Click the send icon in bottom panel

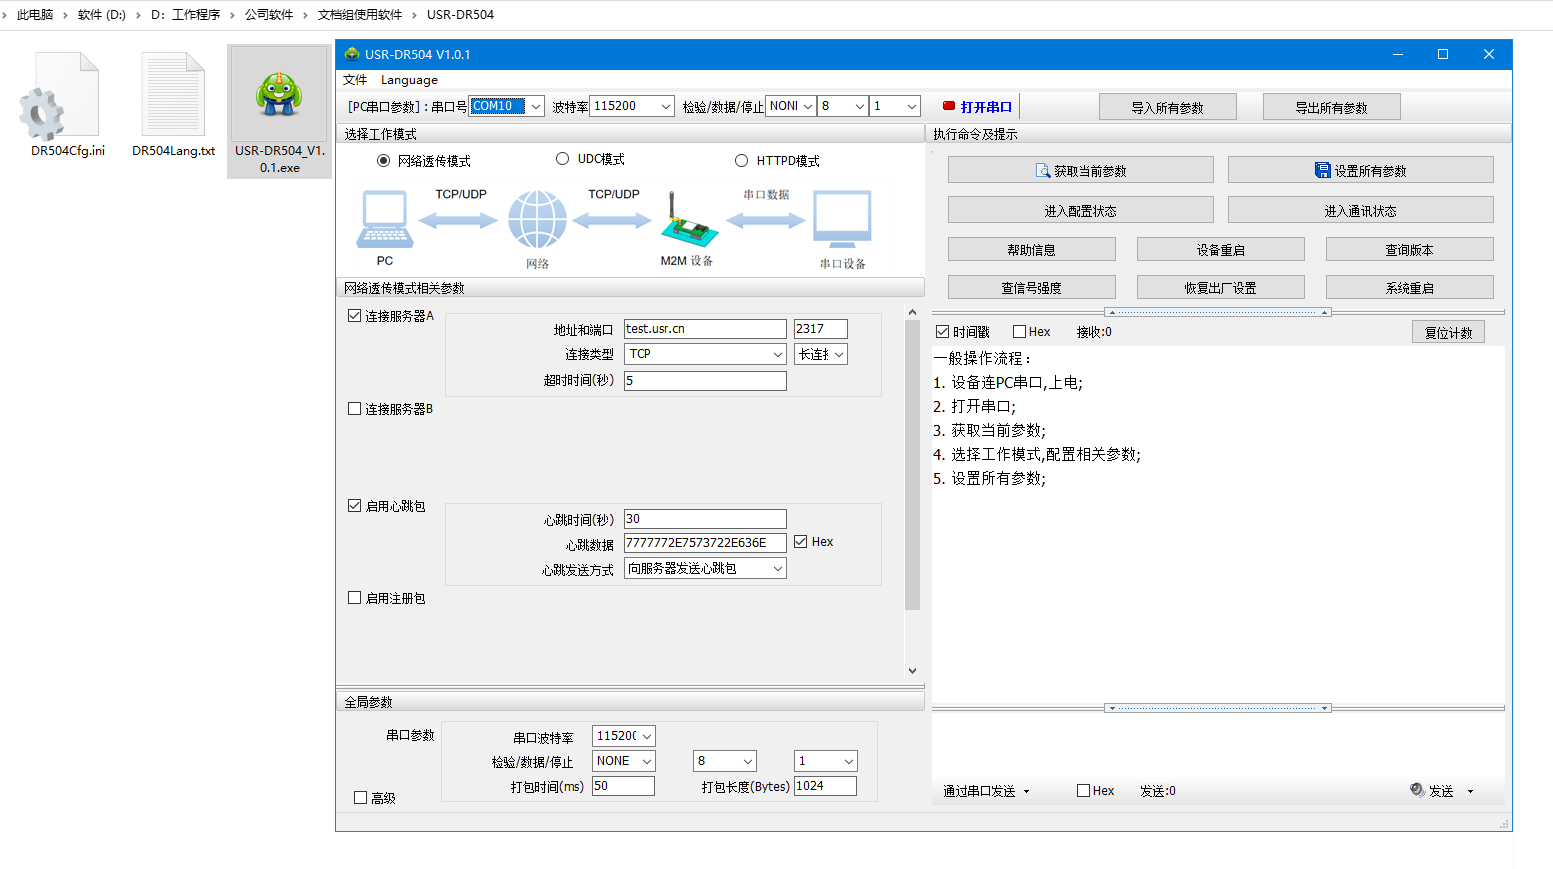coord(1417,790)
